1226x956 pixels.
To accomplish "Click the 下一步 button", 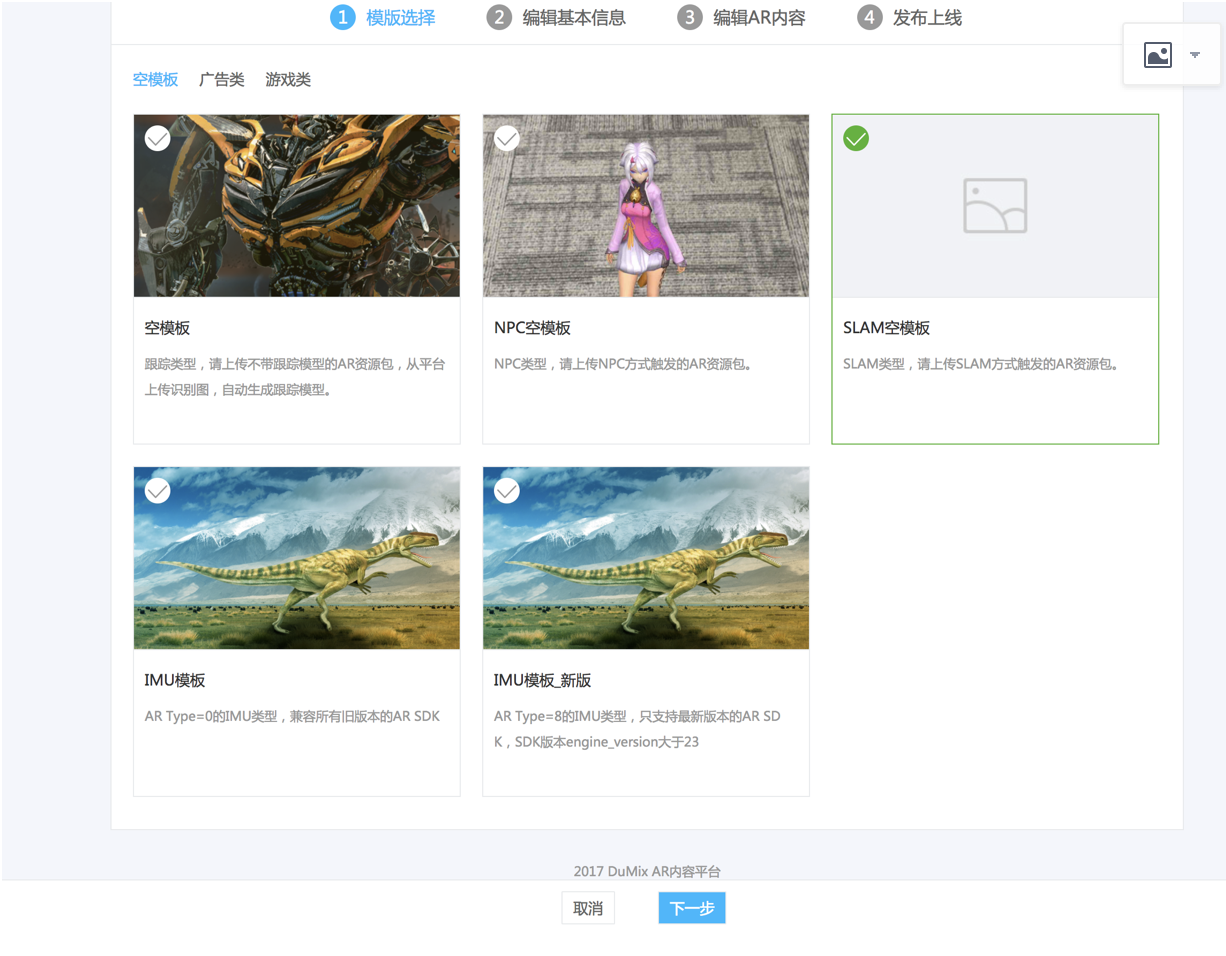I will point(692,908).
